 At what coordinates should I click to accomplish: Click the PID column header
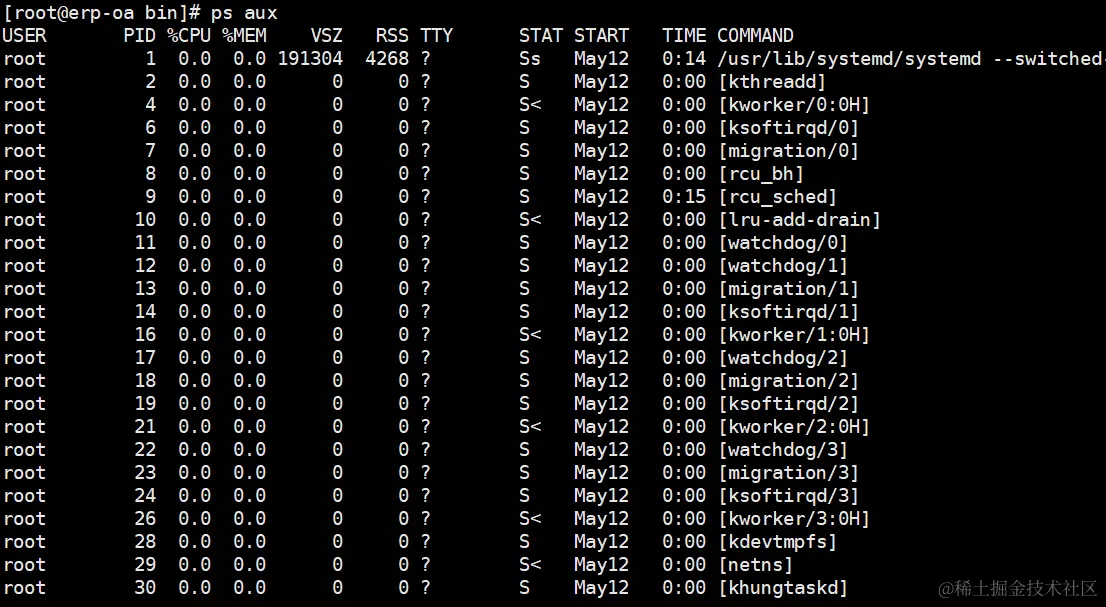[x=139, y=35]
